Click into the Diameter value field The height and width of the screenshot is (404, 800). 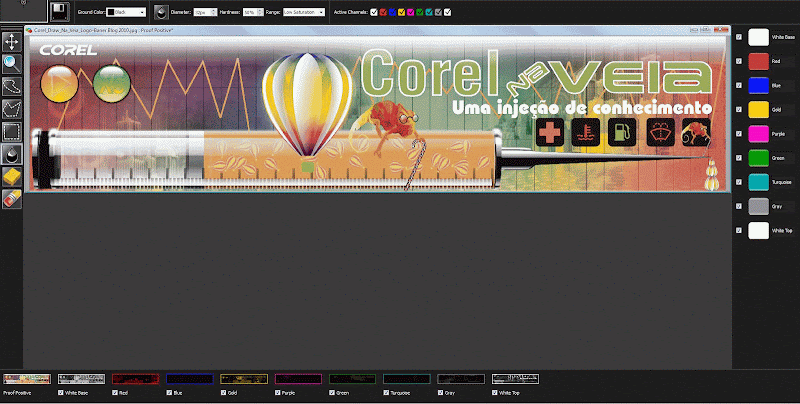[x=202, y=12]
